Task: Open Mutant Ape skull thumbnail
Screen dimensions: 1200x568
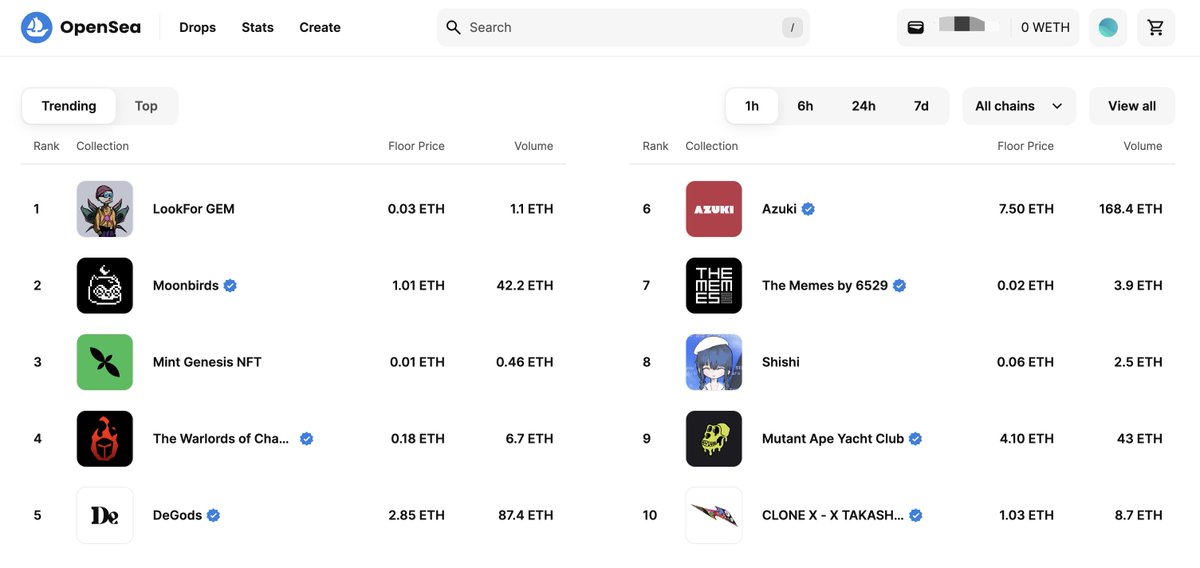Action: click(x=714, y=439)
